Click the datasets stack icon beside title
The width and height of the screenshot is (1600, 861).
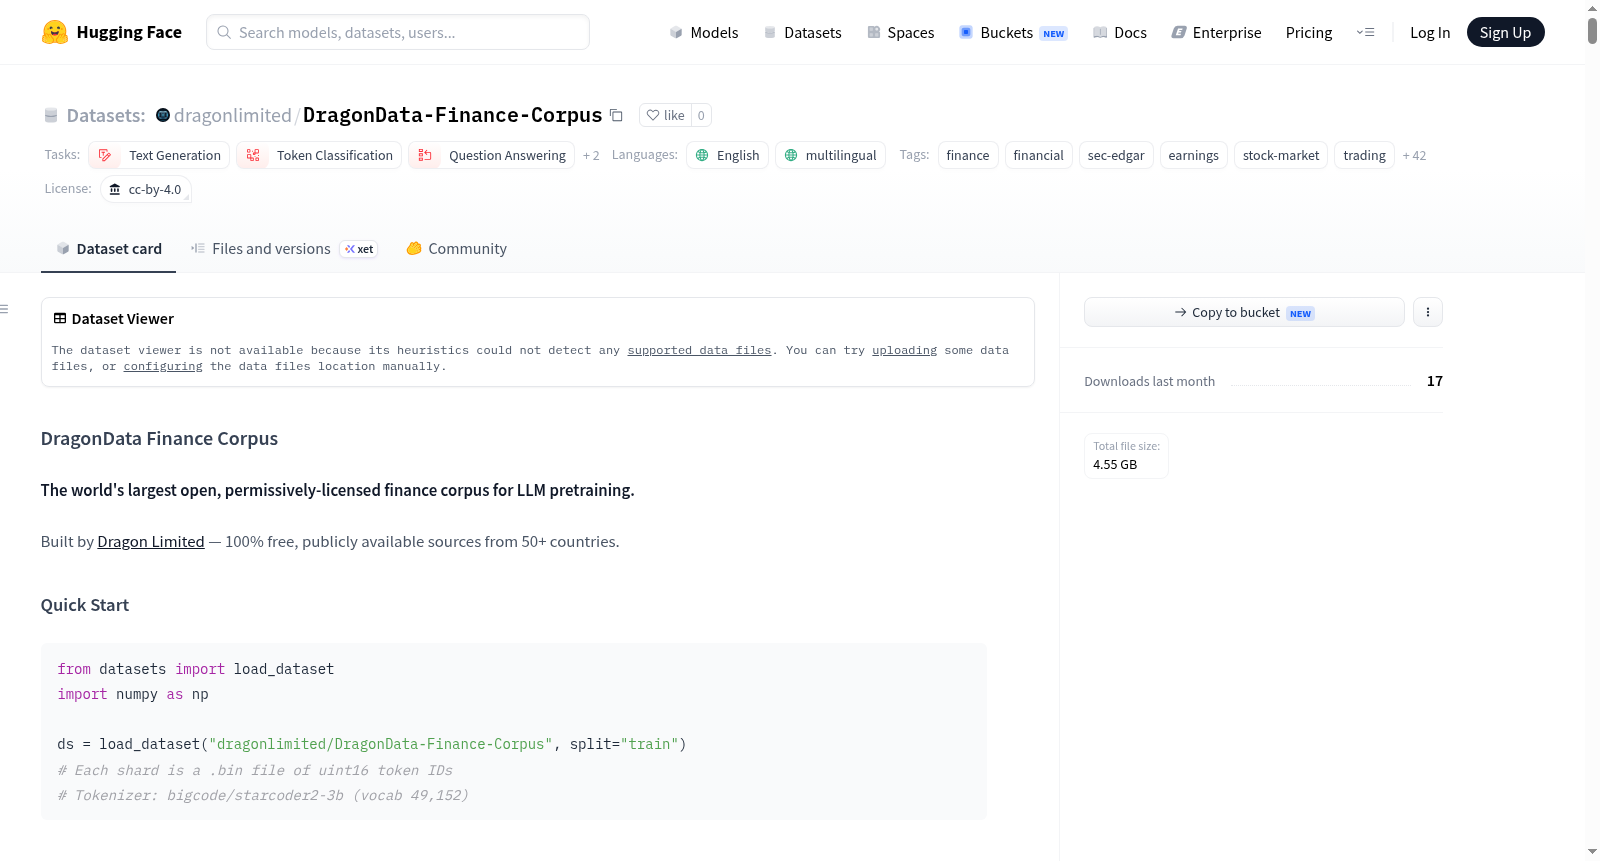(51, 115)
